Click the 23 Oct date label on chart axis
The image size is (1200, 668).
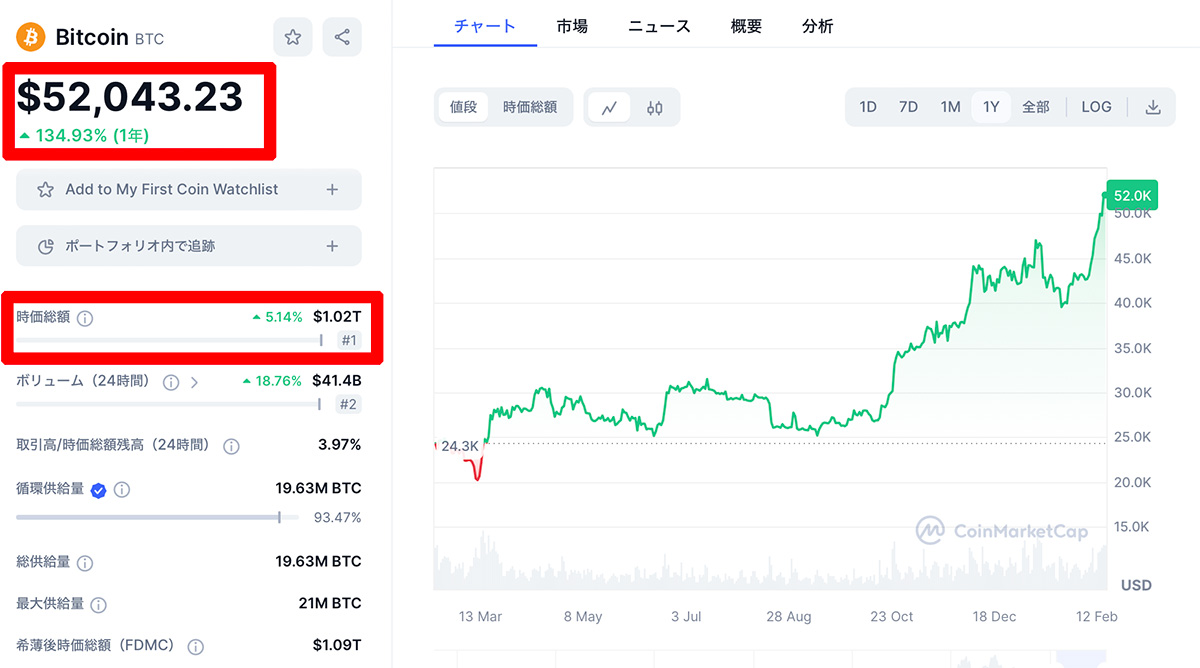pyautogui.click(x=891, y=617)
